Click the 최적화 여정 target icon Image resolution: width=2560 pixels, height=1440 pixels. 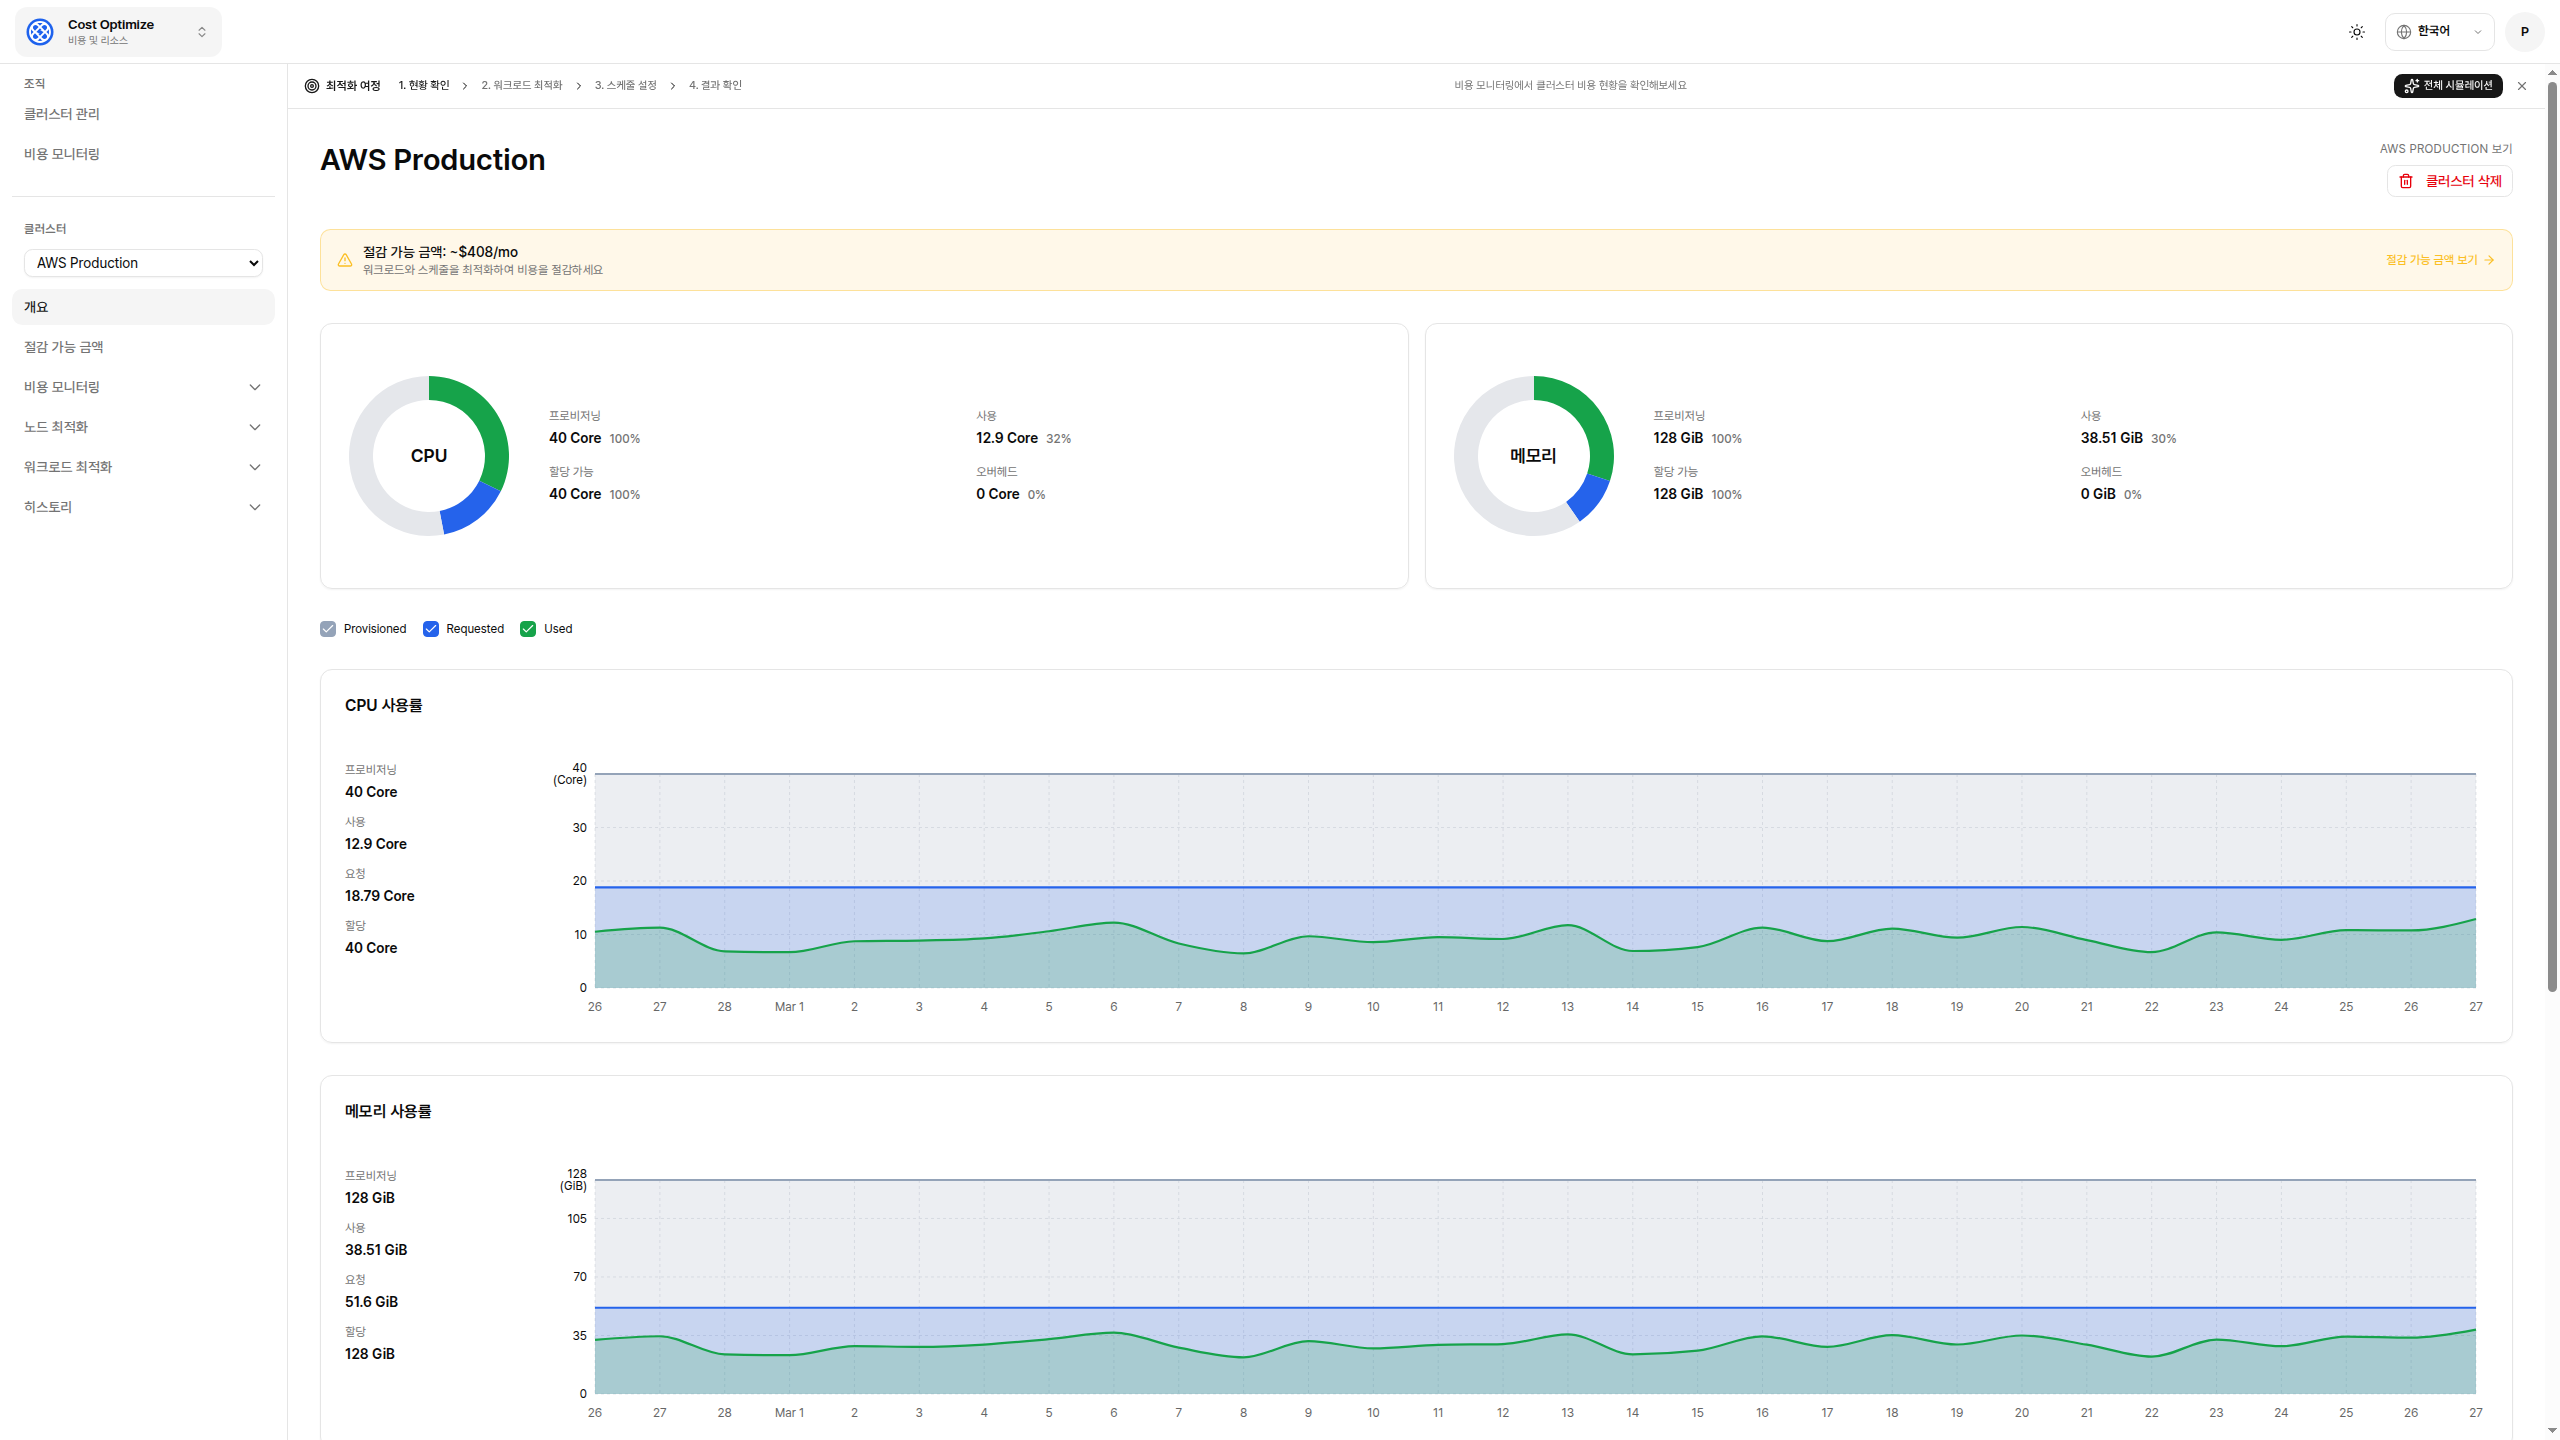pos(312,86)
